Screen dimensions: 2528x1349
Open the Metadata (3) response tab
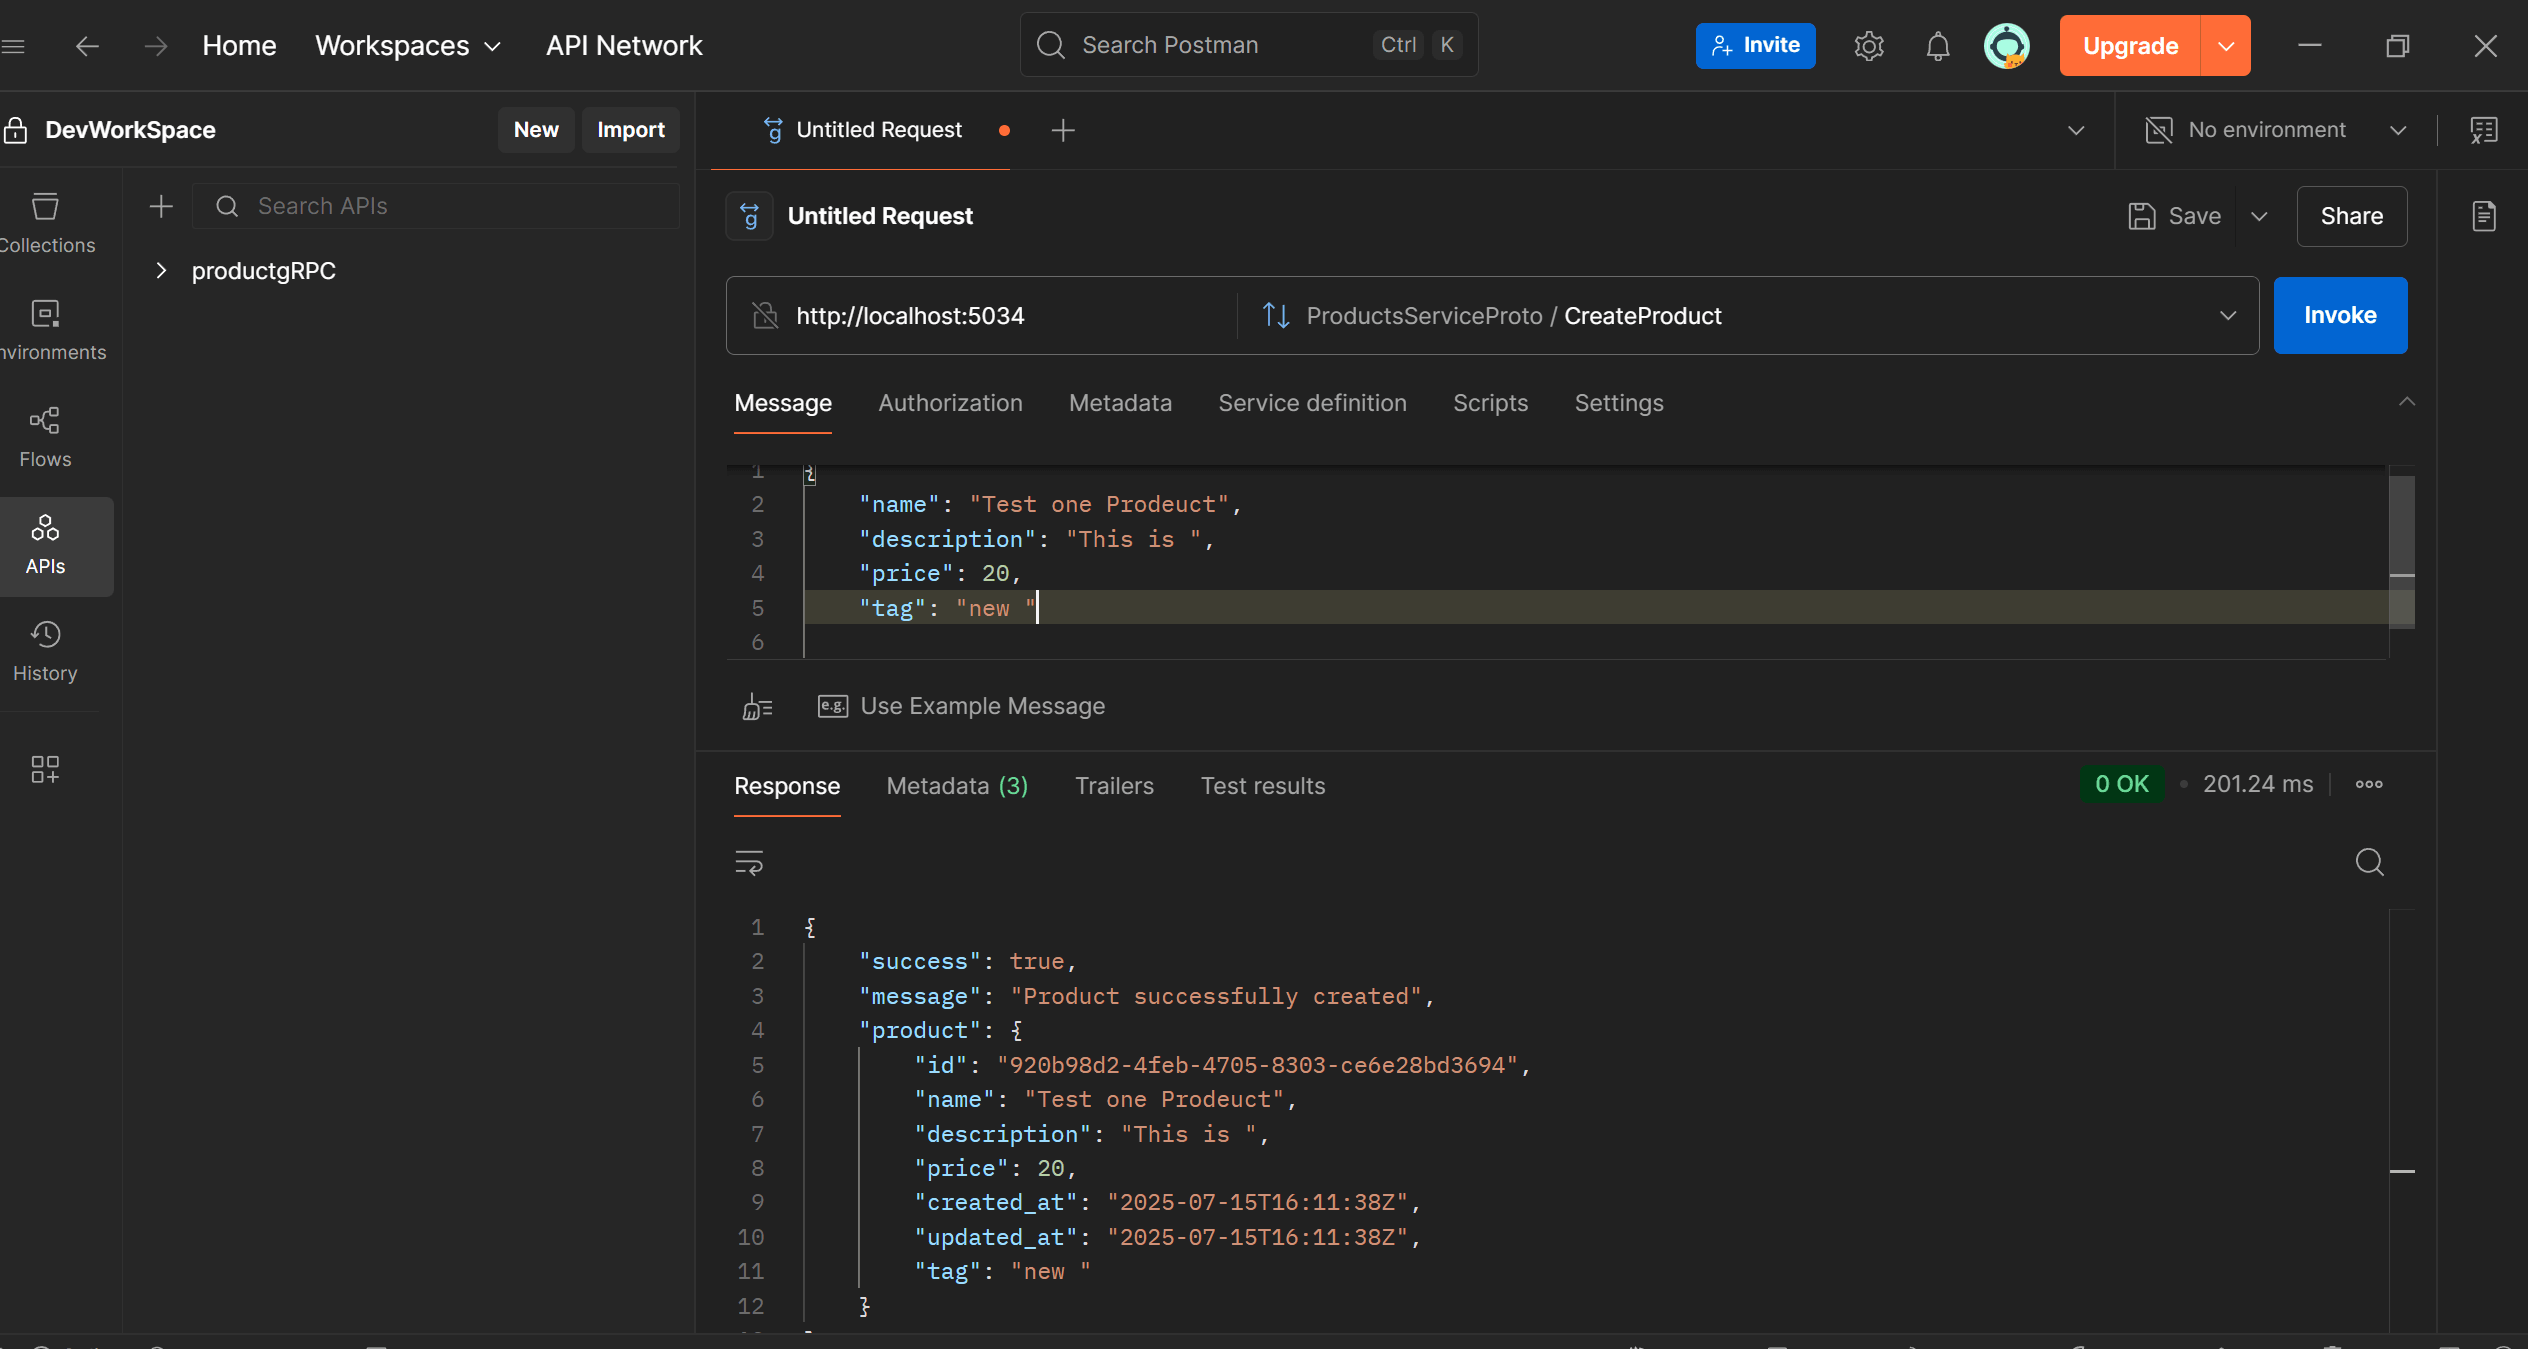tap(957, 786)
